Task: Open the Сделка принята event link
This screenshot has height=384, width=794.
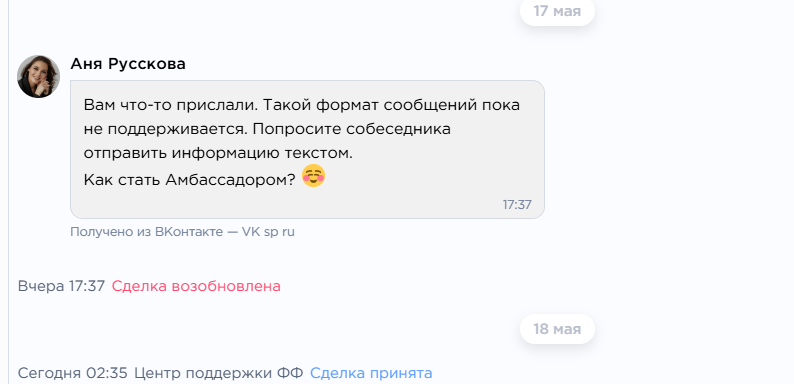Action: coord(371,373)
